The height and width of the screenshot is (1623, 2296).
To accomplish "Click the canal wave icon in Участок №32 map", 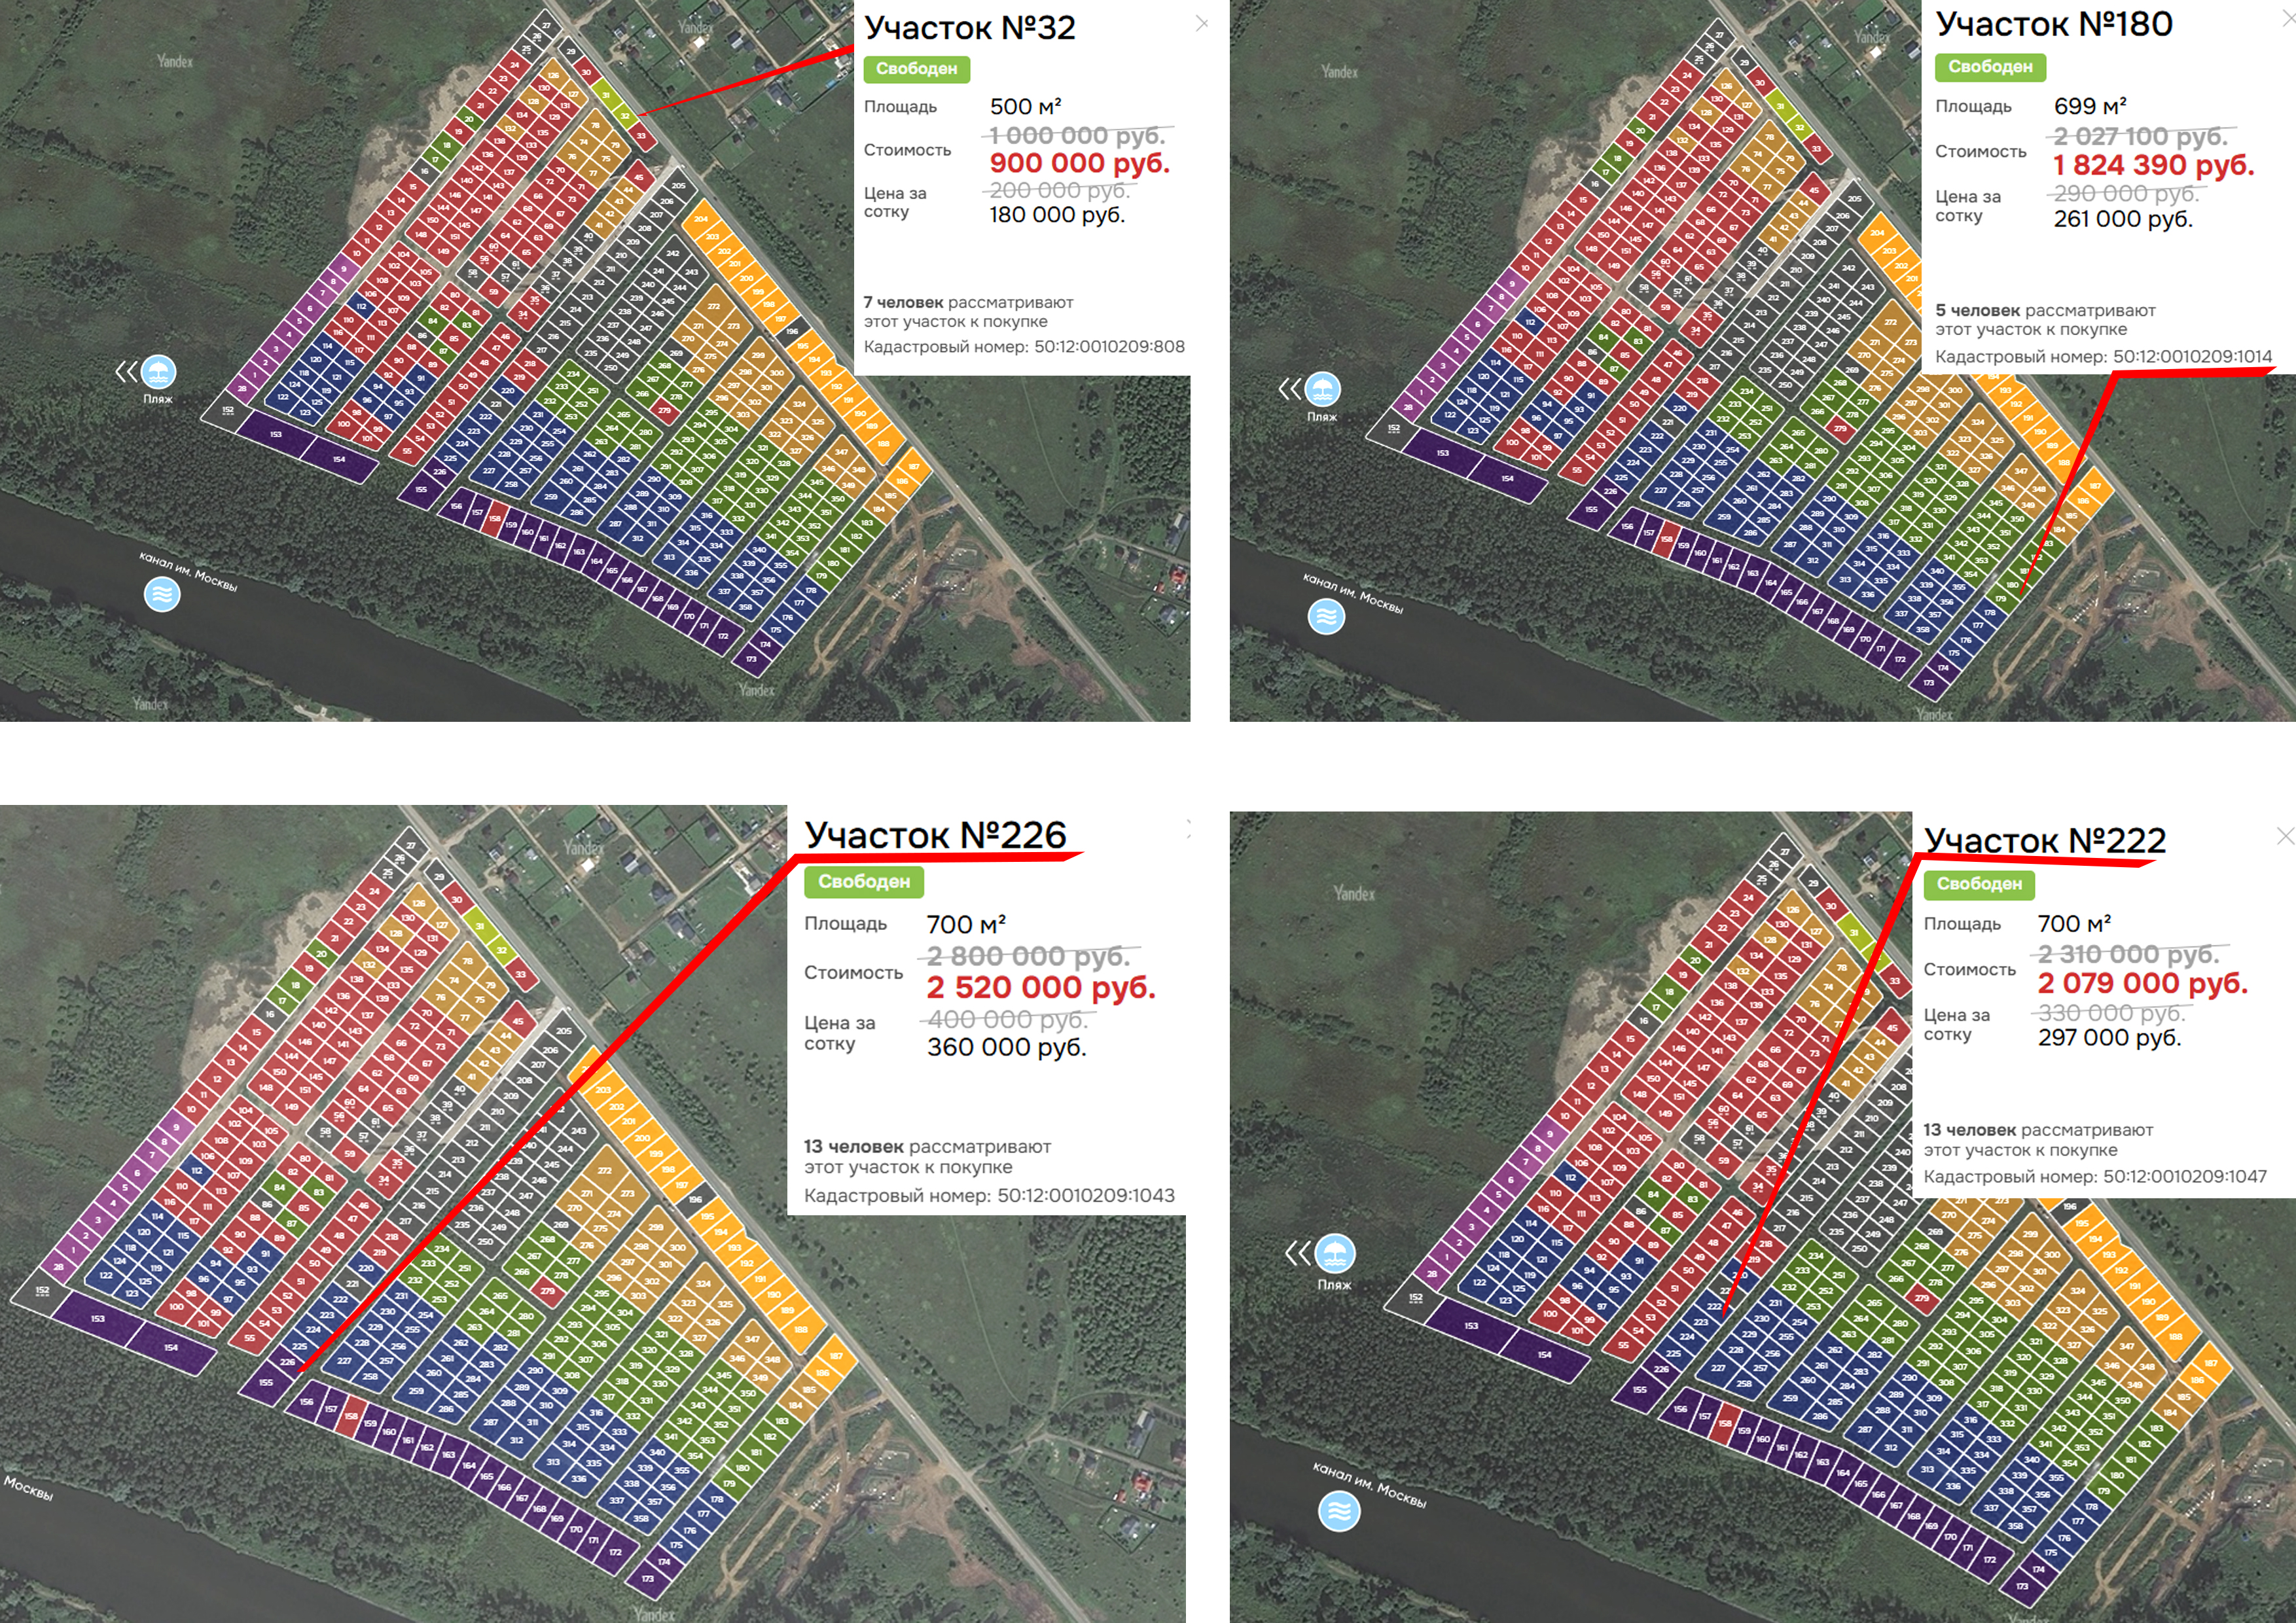I will (162, 595).
